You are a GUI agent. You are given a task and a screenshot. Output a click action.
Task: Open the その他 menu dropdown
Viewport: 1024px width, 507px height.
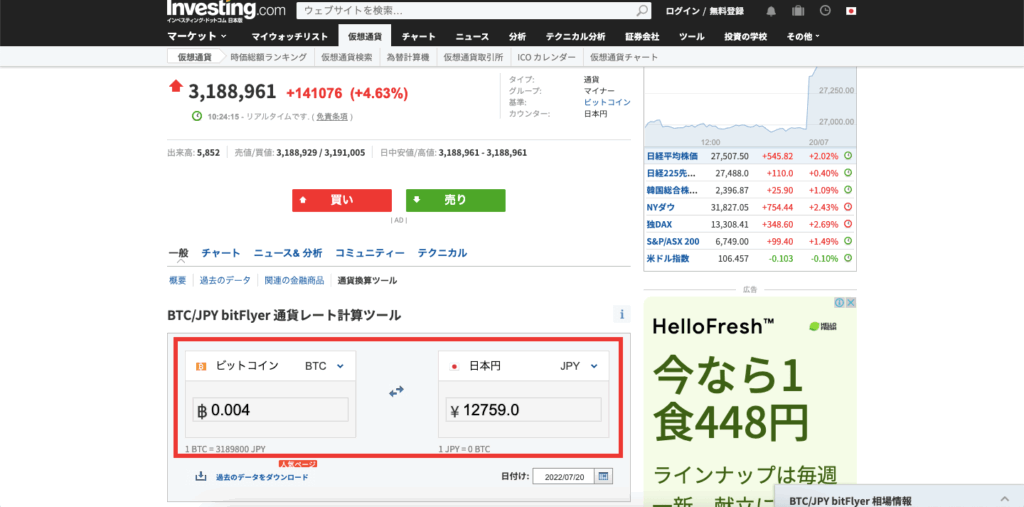802,36
